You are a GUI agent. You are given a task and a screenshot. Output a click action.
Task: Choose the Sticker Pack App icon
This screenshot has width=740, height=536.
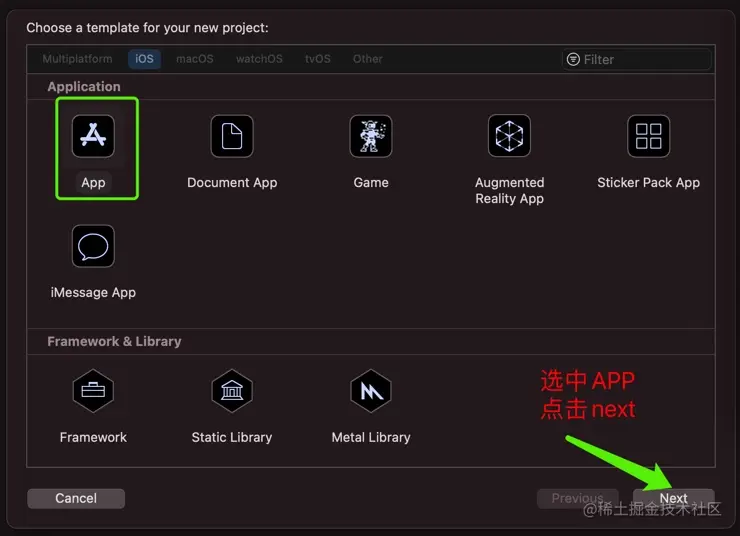[x=648, y=136]
